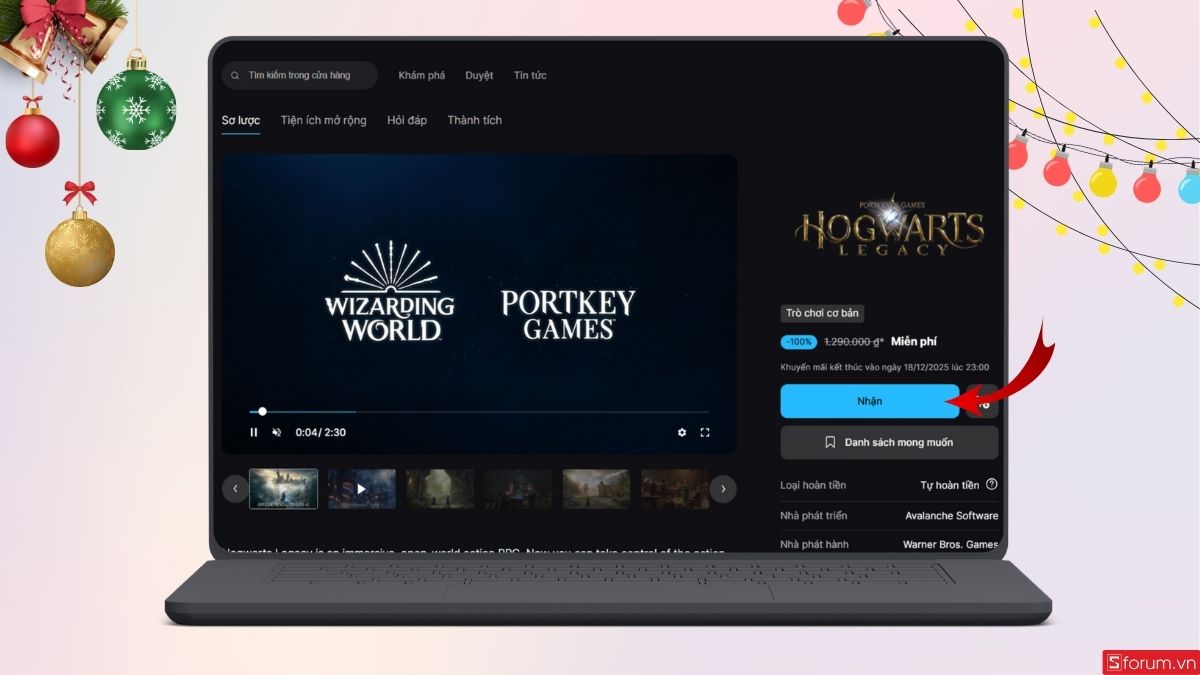
Task: Select the sixth screenshot thumbnail
Action: (x=675, y=489)
